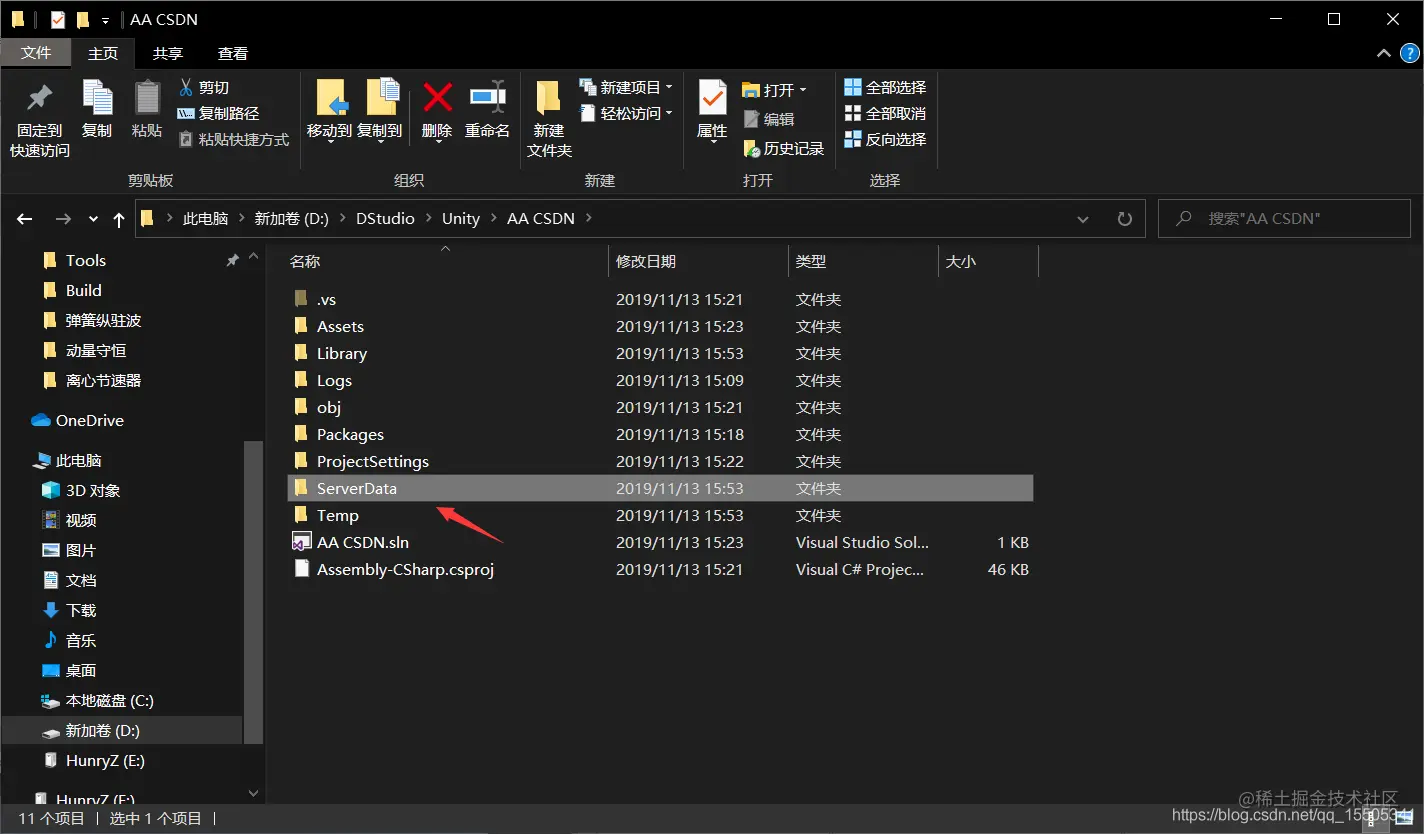Click Select All (全部选择)
This screenshot has width=1424, height=834.
click(886, 88)
